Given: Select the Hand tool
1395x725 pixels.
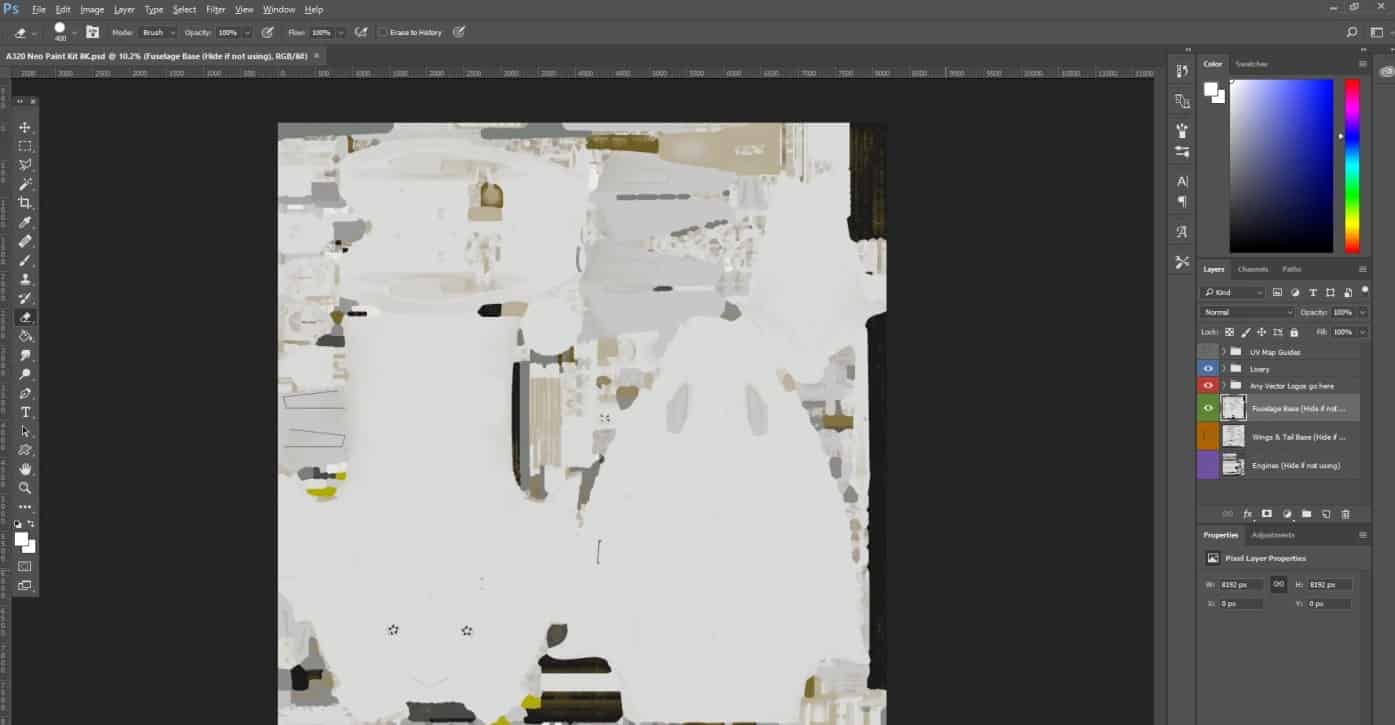Looking at the screenshot, I should [25, 469].
